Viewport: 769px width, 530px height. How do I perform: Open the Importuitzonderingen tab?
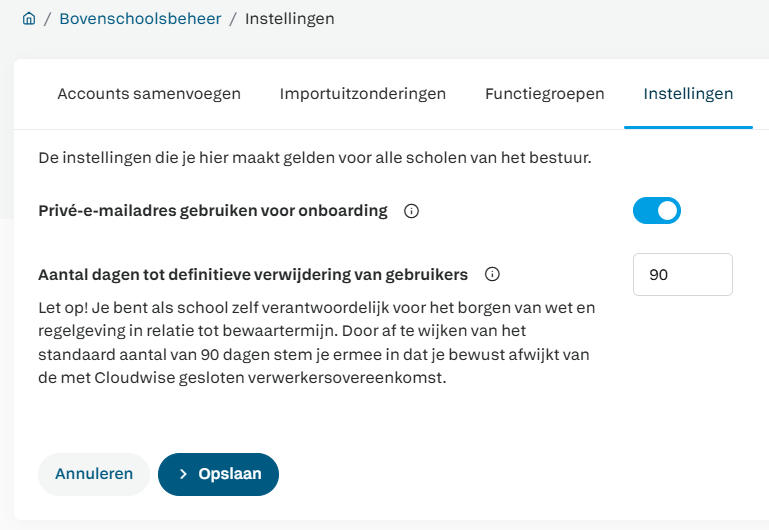point(363,94)
